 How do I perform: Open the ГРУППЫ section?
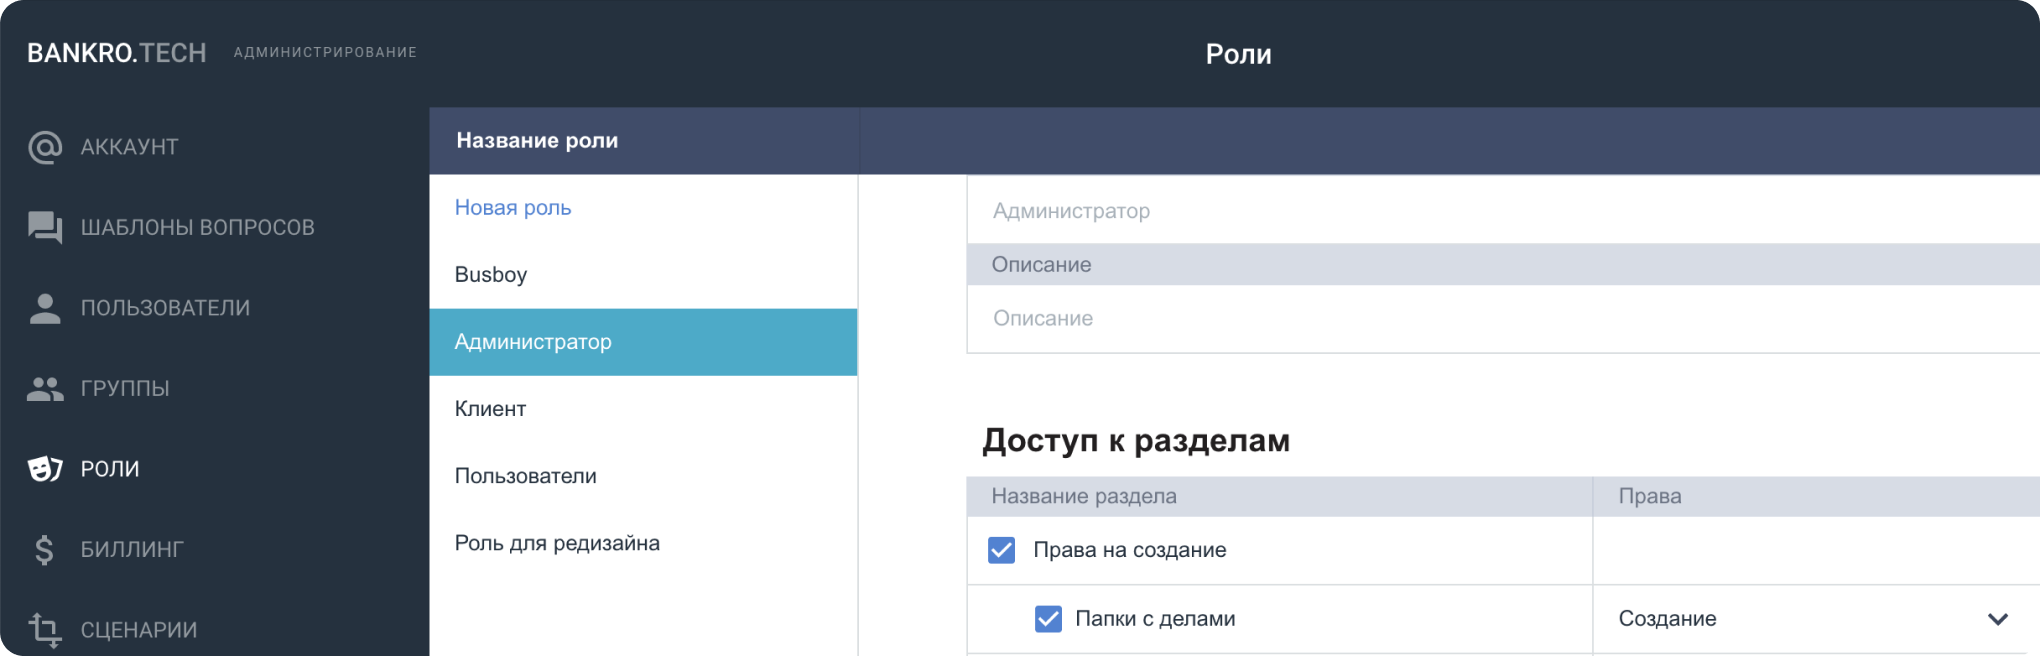pos(124,388)
